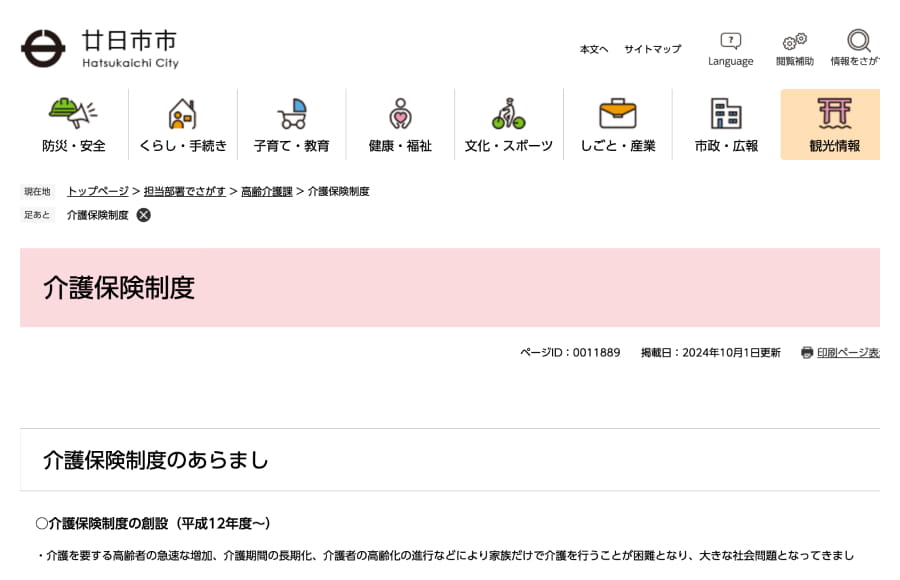This screenshot has width=900, height=580.
Task: Navigate to 高齢介護課 breadcrumb link
Action: 267,191
